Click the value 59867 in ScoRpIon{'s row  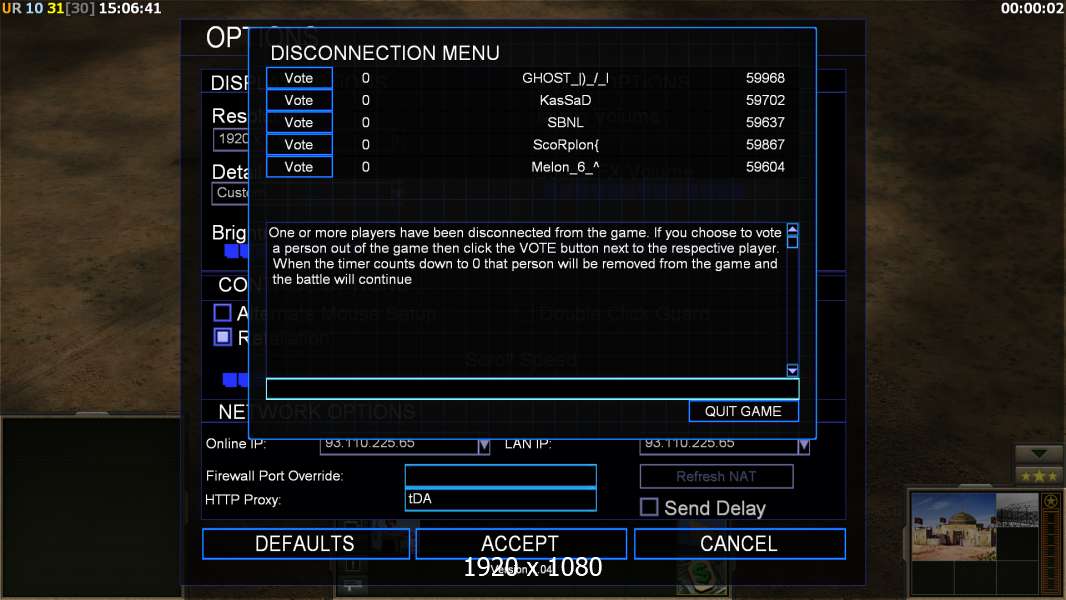pyautogui.click(x=765, y=145)
